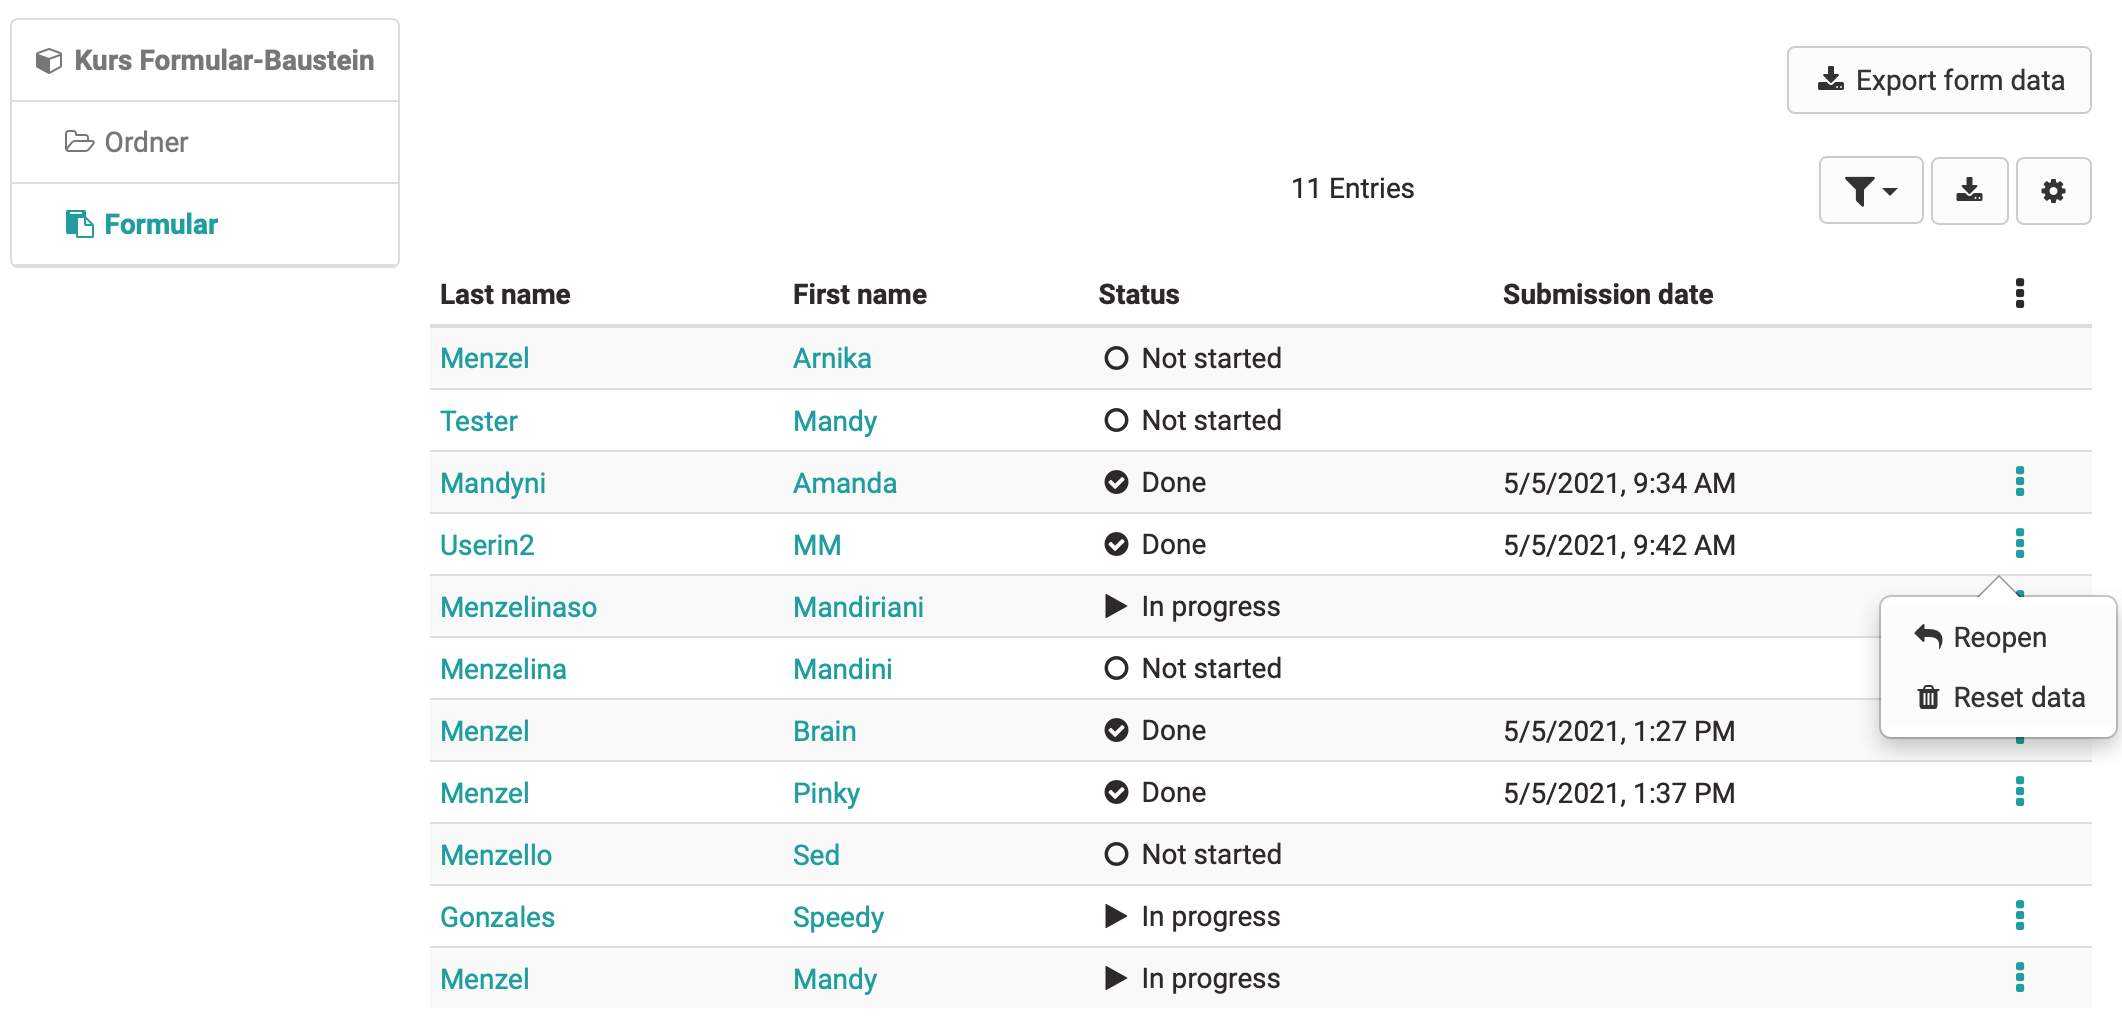Open Kurs Formular-Baustein course node

[x=223, y=60]
